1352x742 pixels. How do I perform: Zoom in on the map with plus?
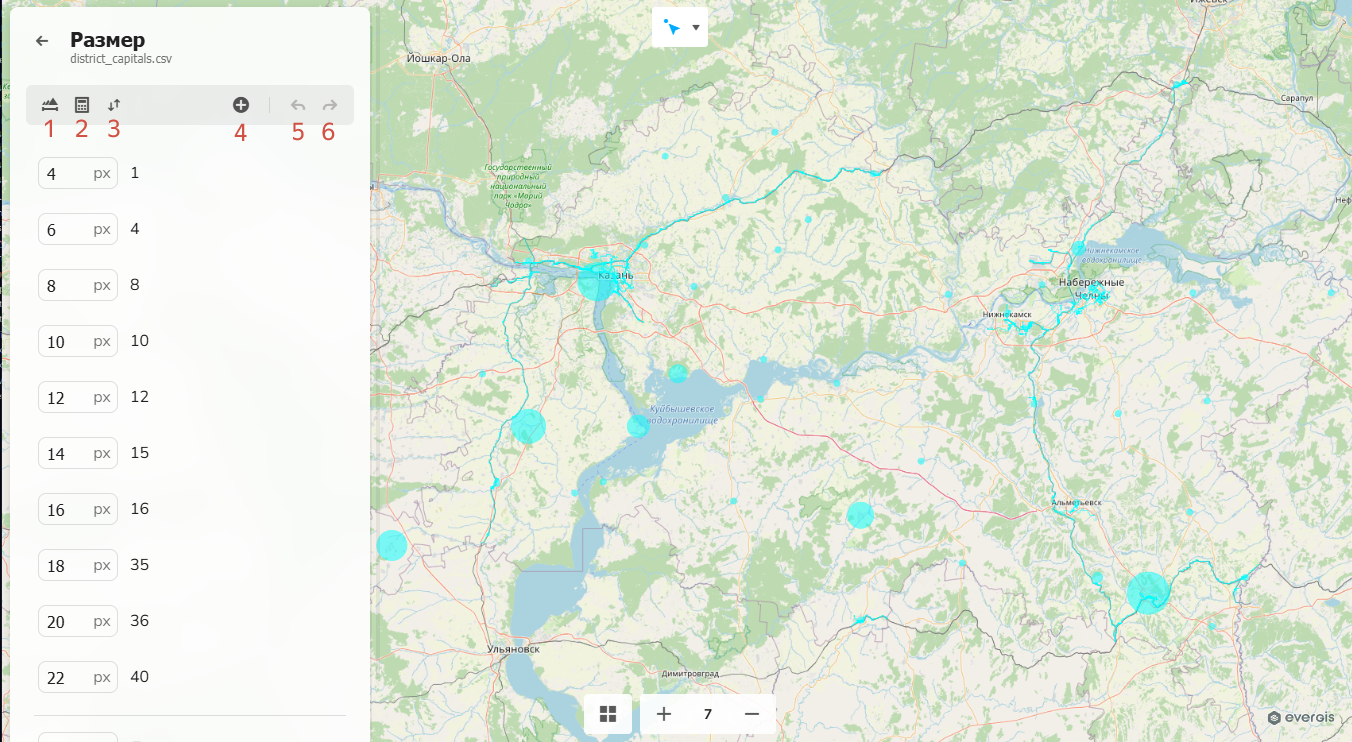(x=664, y=714)
